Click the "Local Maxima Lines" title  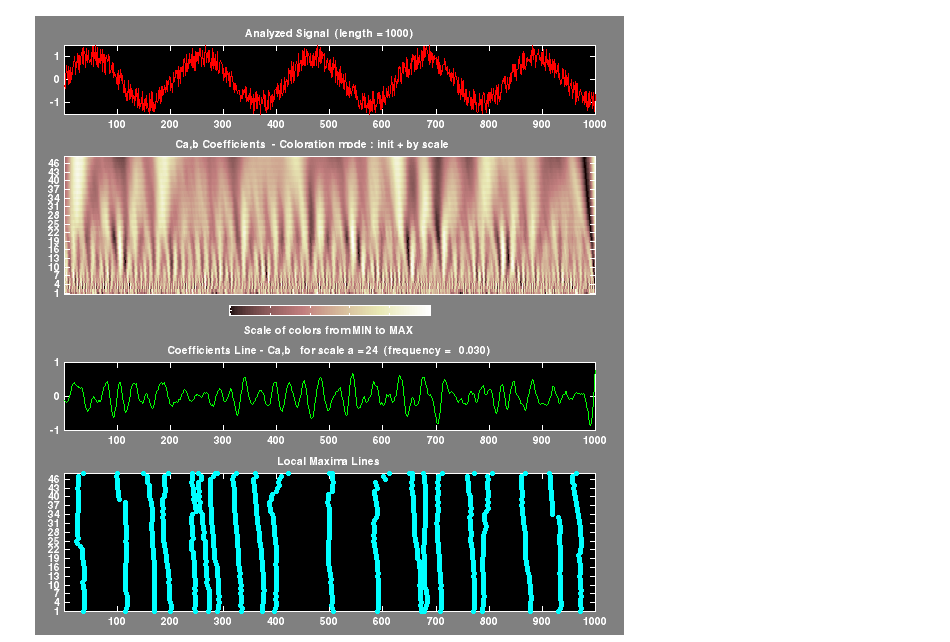click(329, 461)
